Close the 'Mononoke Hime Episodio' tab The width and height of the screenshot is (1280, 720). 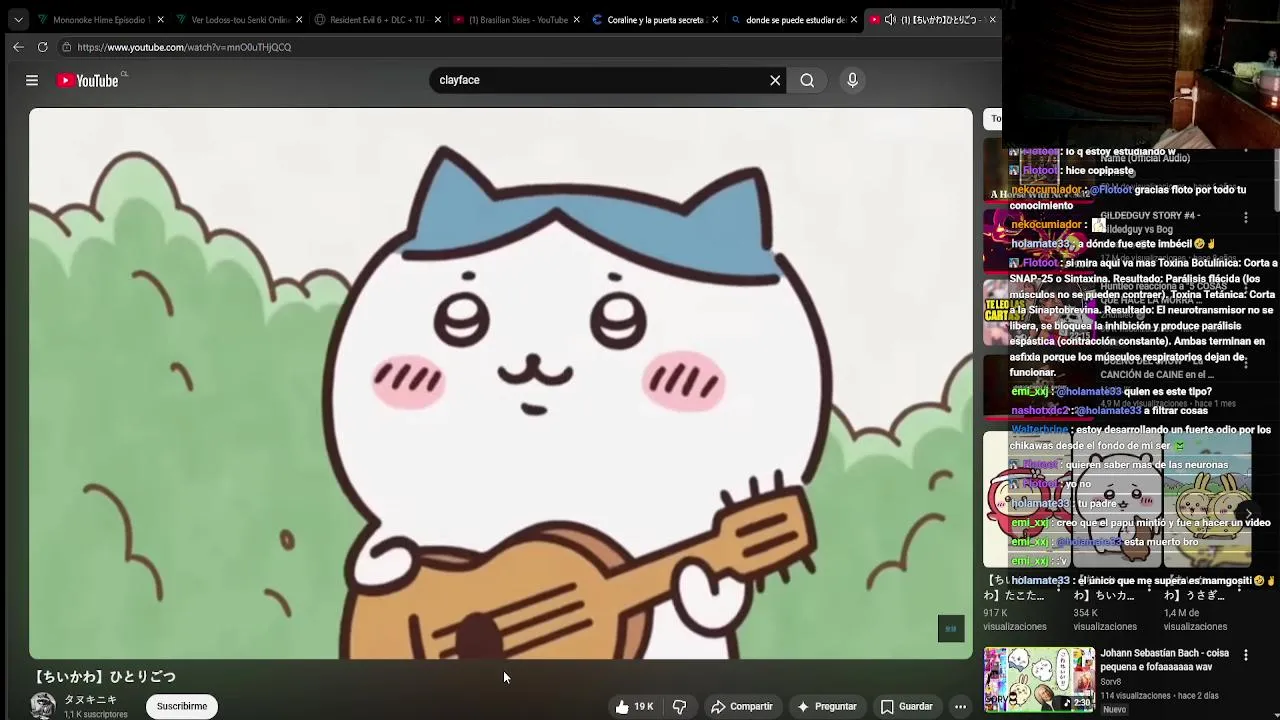pyautogui.click(x=160, y=19)
